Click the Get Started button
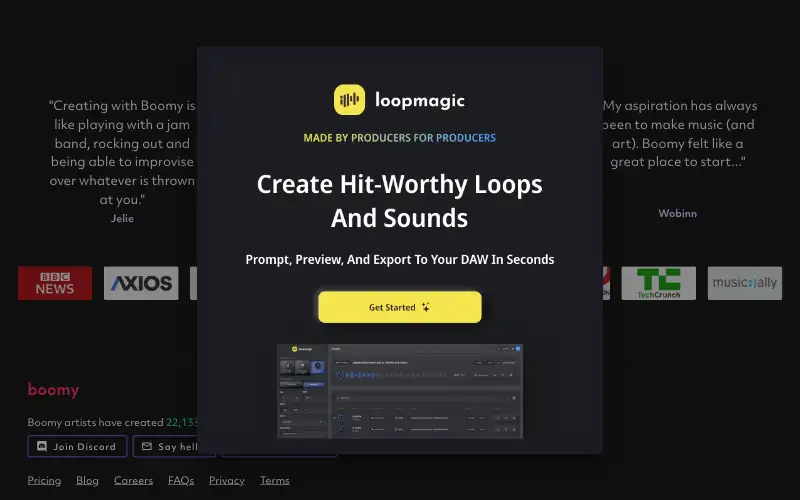This screenshot has width=800, height=500. (x=400, y=307)
